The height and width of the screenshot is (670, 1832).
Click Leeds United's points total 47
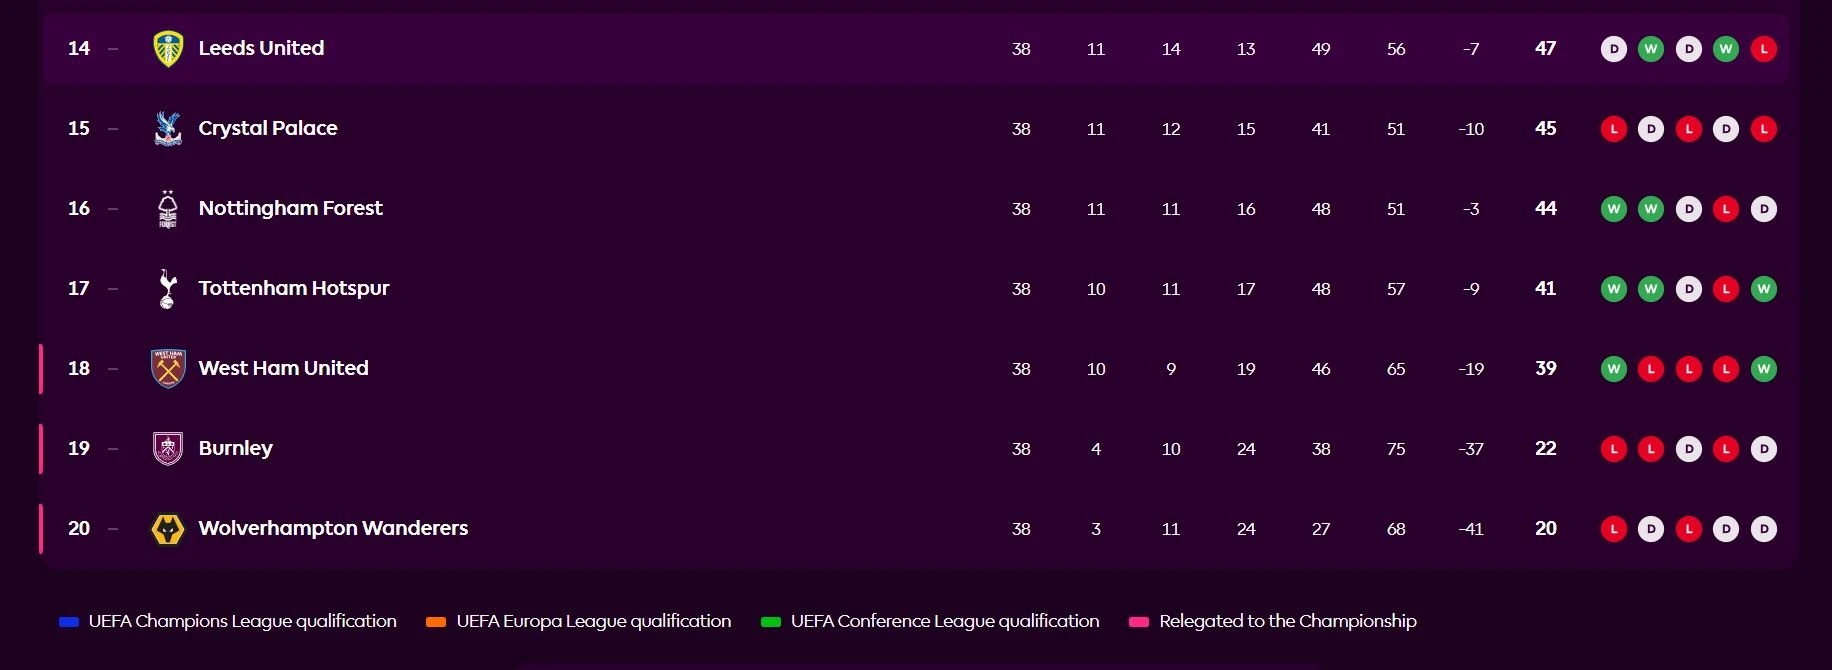(1546, 48)
